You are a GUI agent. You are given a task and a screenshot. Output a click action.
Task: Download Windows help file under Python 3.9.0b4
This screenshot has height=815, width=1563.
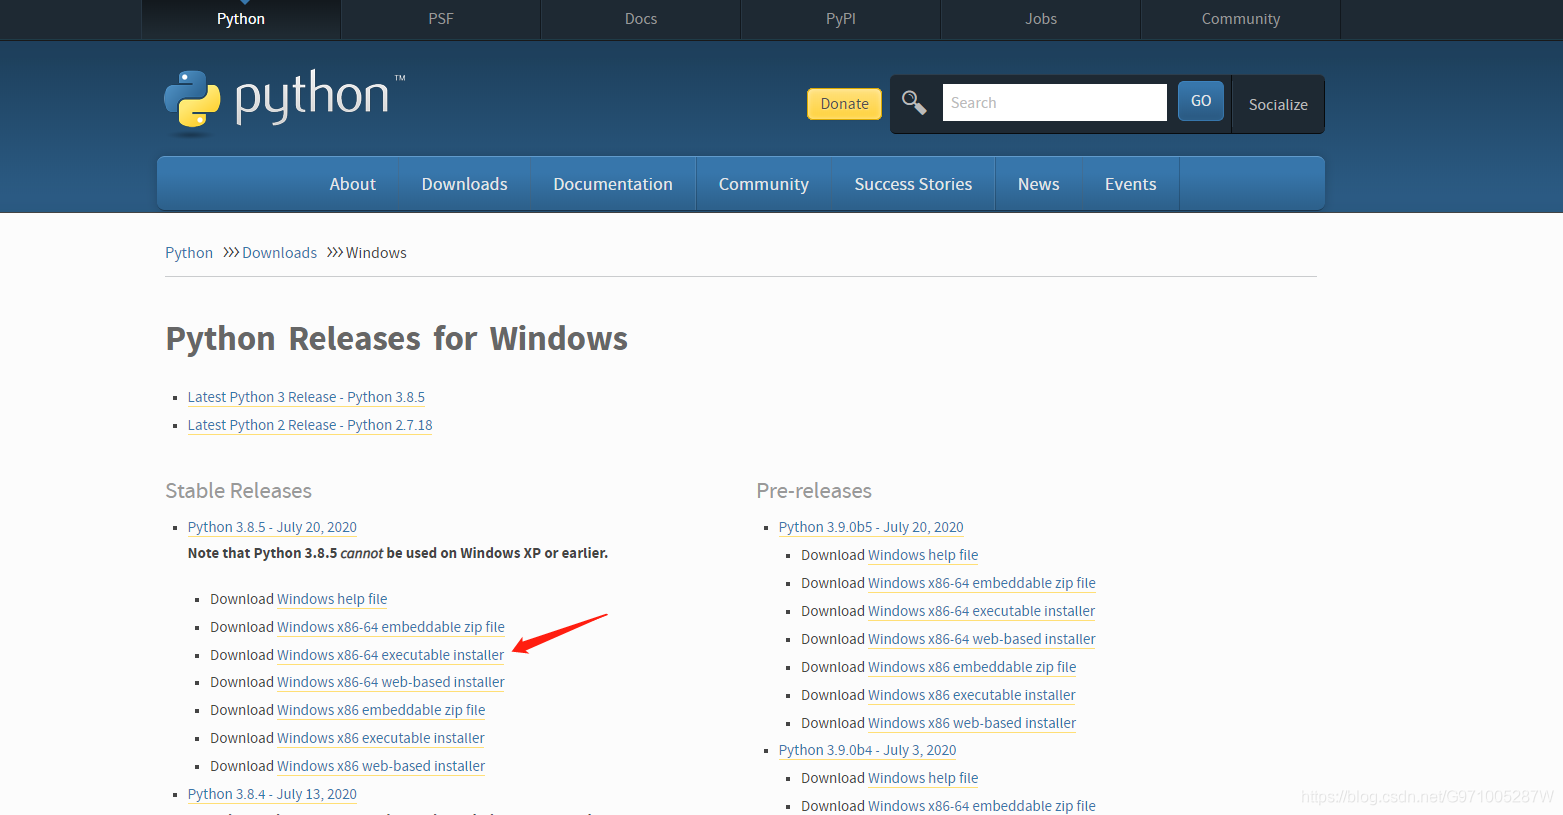click(x=923, y=778)
